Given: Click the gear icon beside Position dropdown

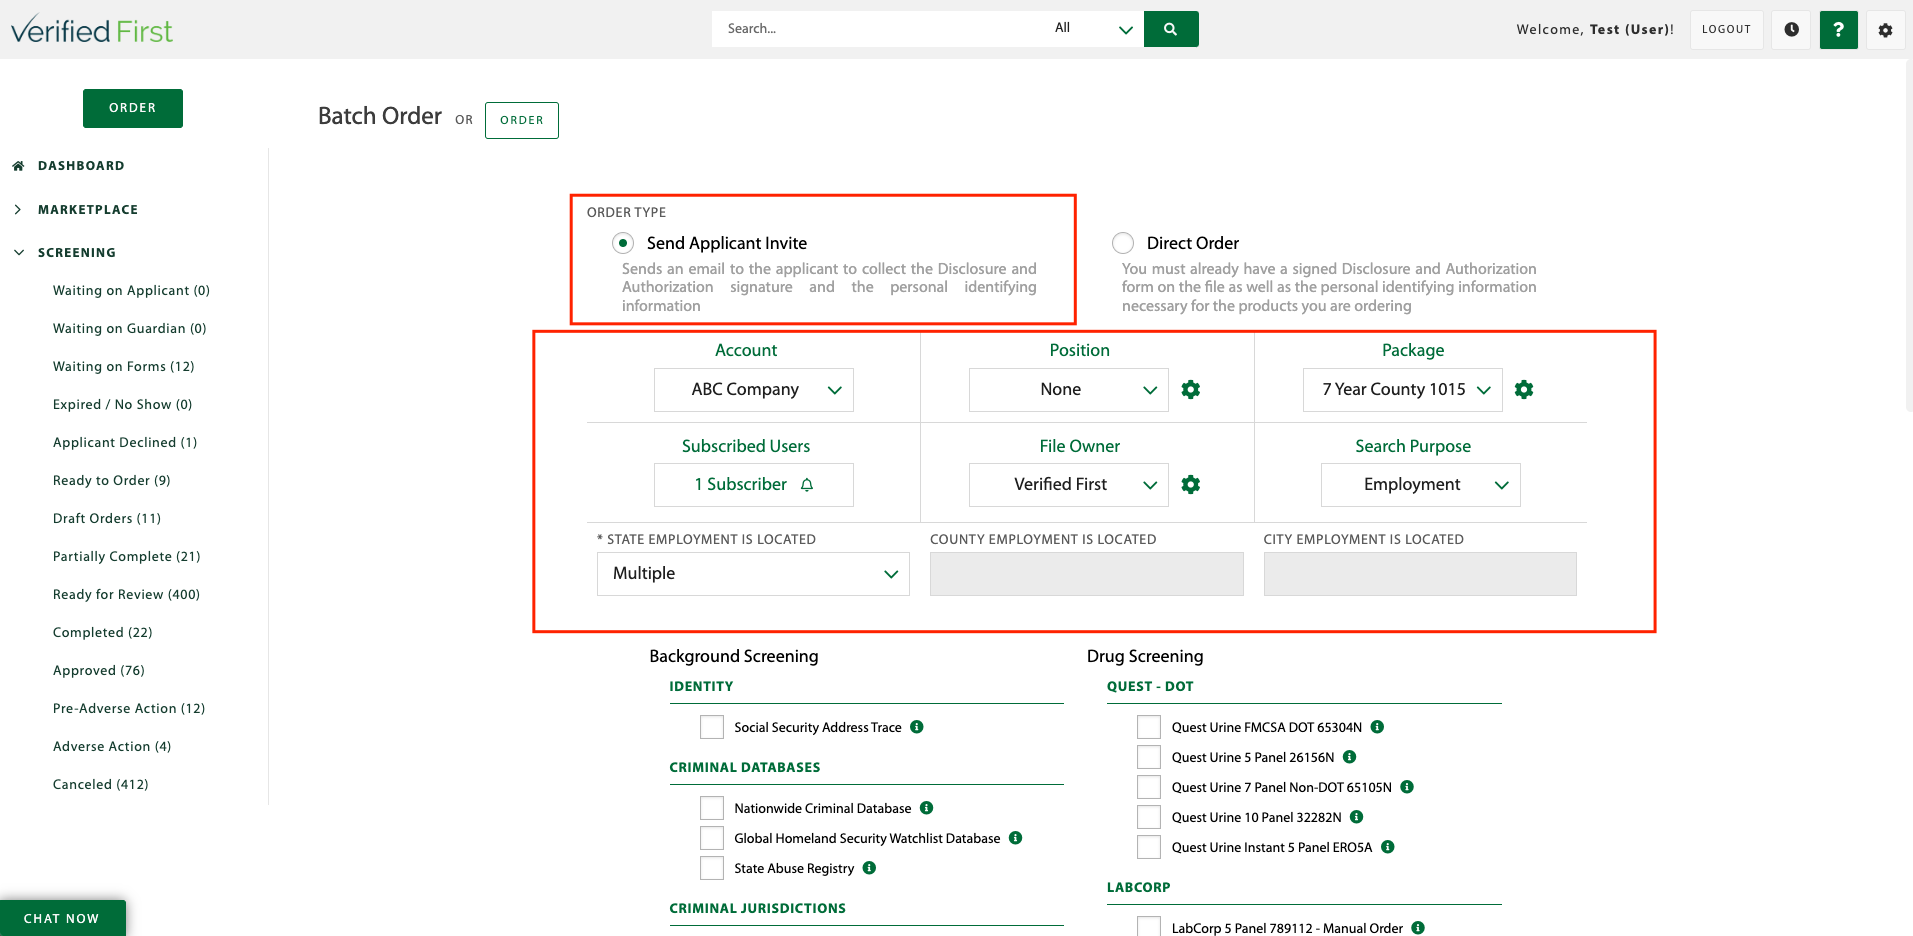Looking at the screenshot, I should [x=1190, y=389].
